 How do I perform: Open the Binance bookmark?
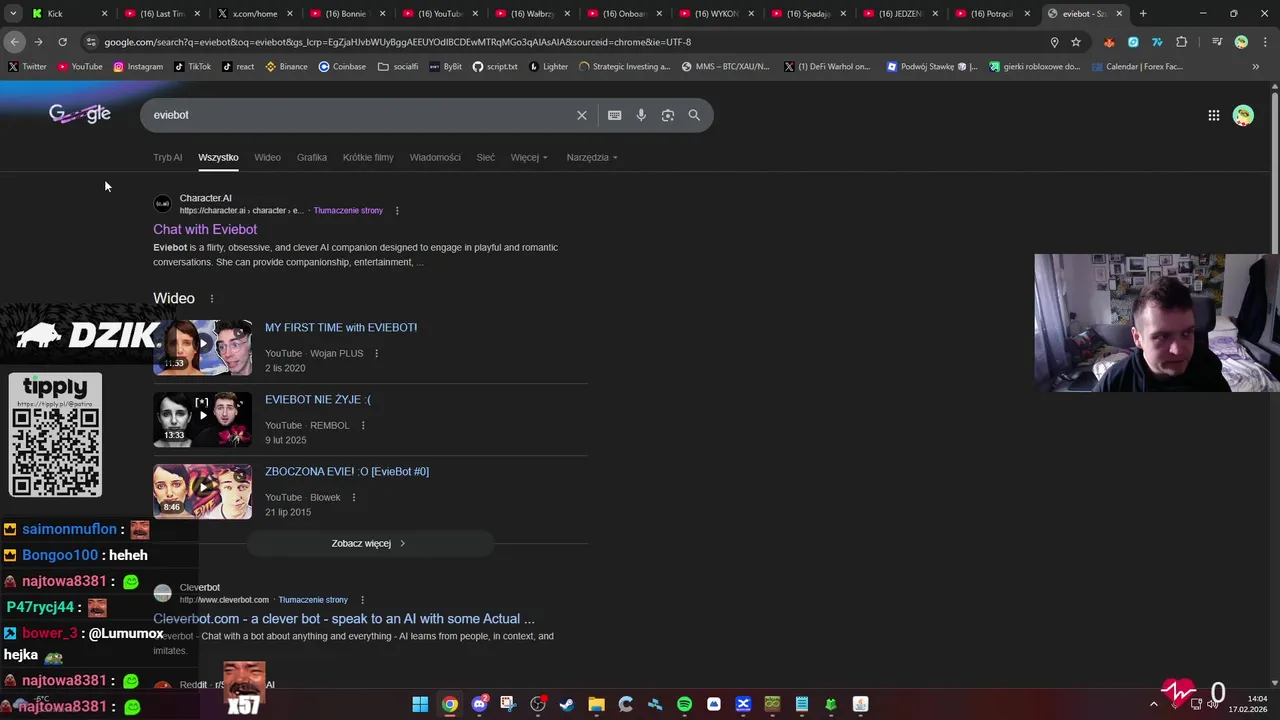click(x=286, y=67)
